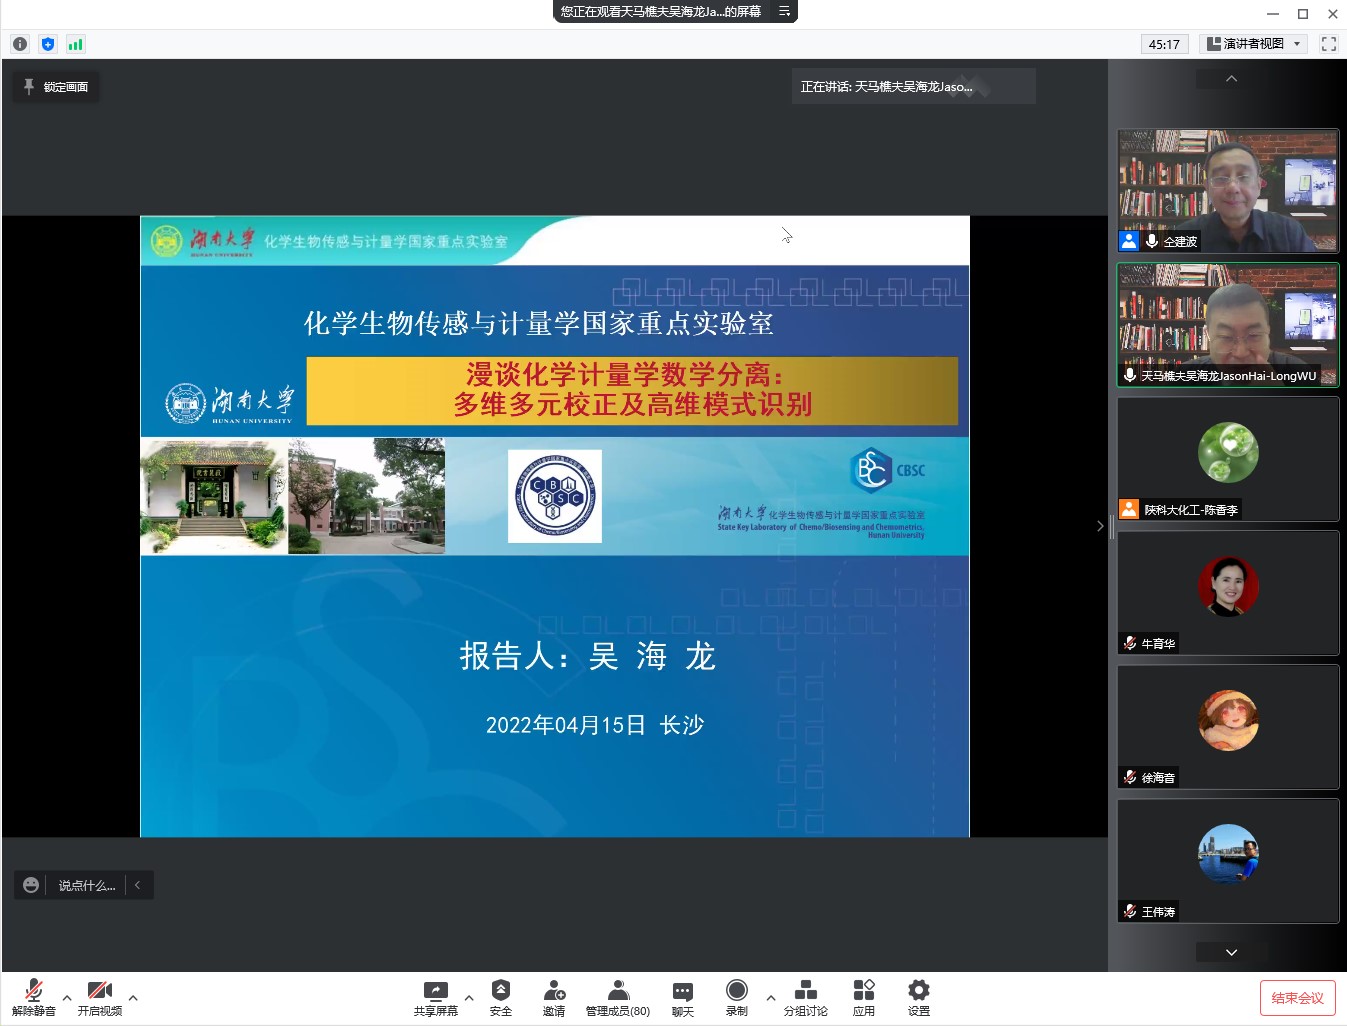This screenshot has width=1347, height=1026.
Task: Open the speaker view dropdown
Action: click(x=1254, y=44)
